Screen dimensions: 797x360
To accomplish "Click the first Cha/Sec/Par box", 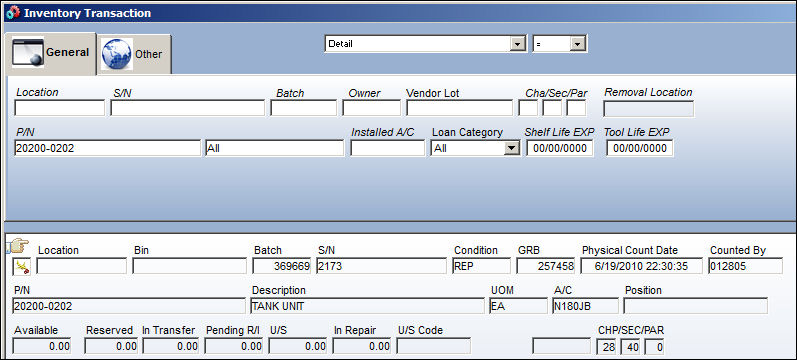I will (x=528, y=108).
